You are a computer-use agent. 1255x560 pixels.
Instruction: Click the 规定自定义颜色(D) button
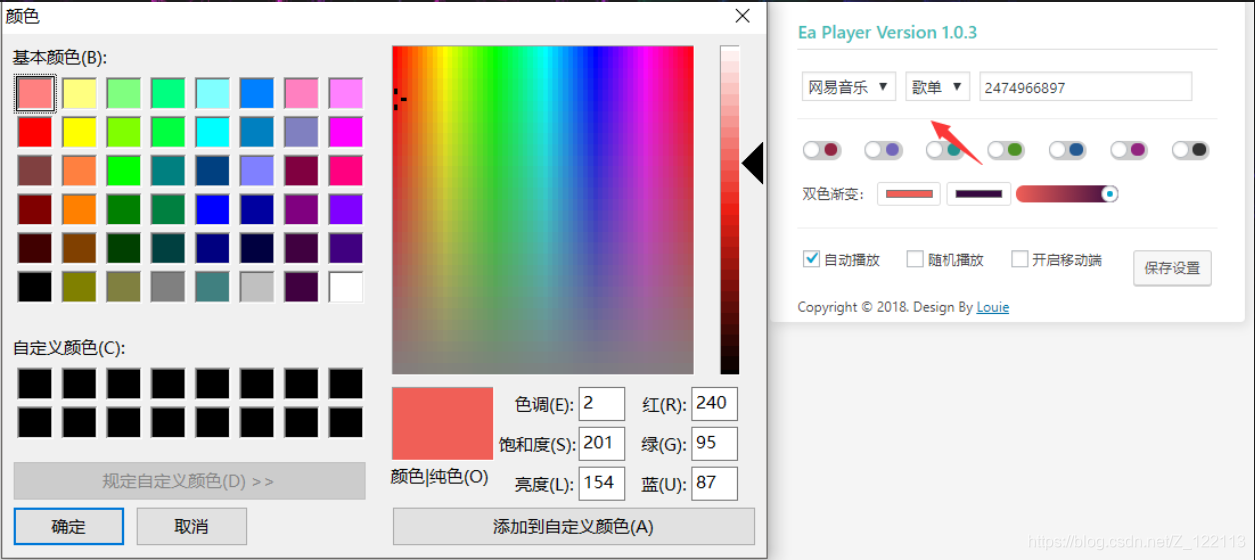tap(189, 481)
